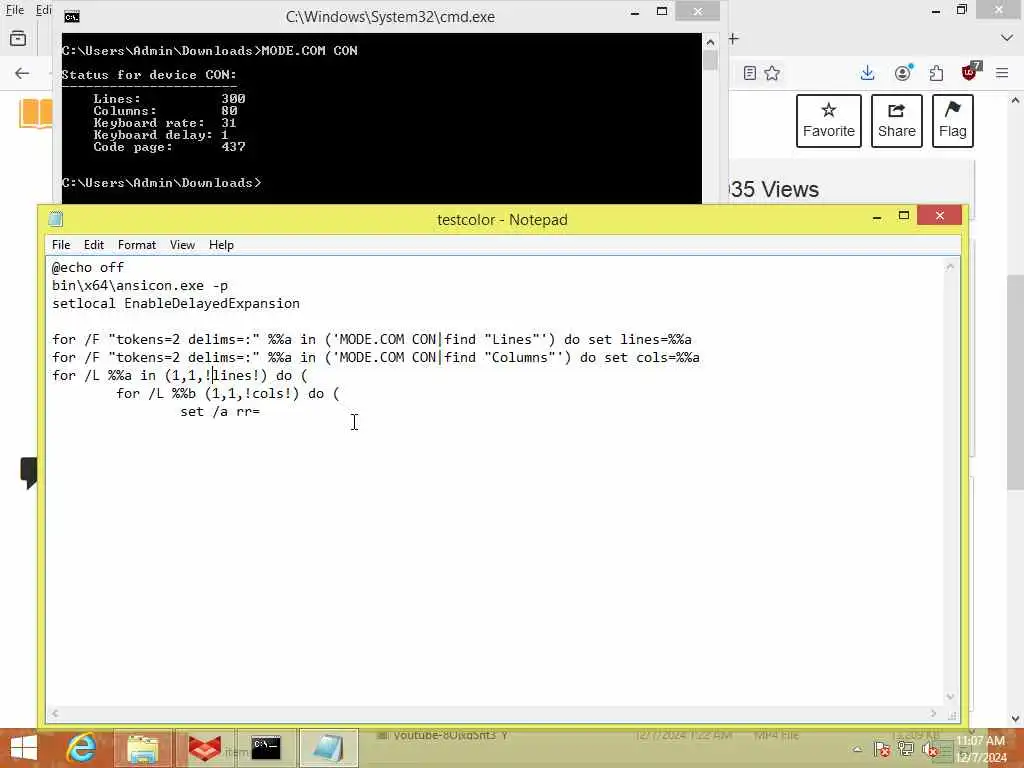1024x768 pixels.
Task: Open File Explorer from the taskbar
Action: click(x=143, y=748)
